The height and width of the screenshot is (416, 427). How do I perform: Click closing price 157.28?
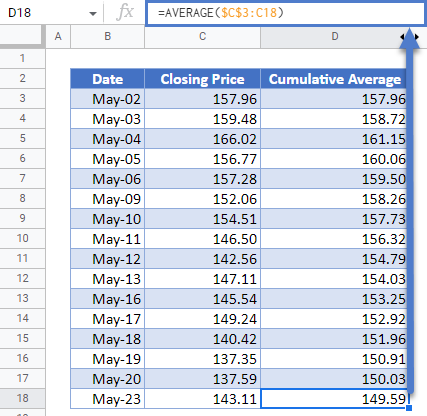pos(202,179)
